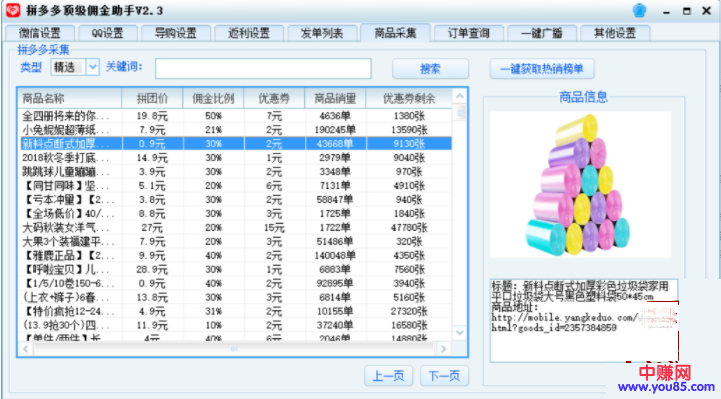The width and height of the screenshot is (721, 399).
Task: Close the application window
Action: [707, 11]
